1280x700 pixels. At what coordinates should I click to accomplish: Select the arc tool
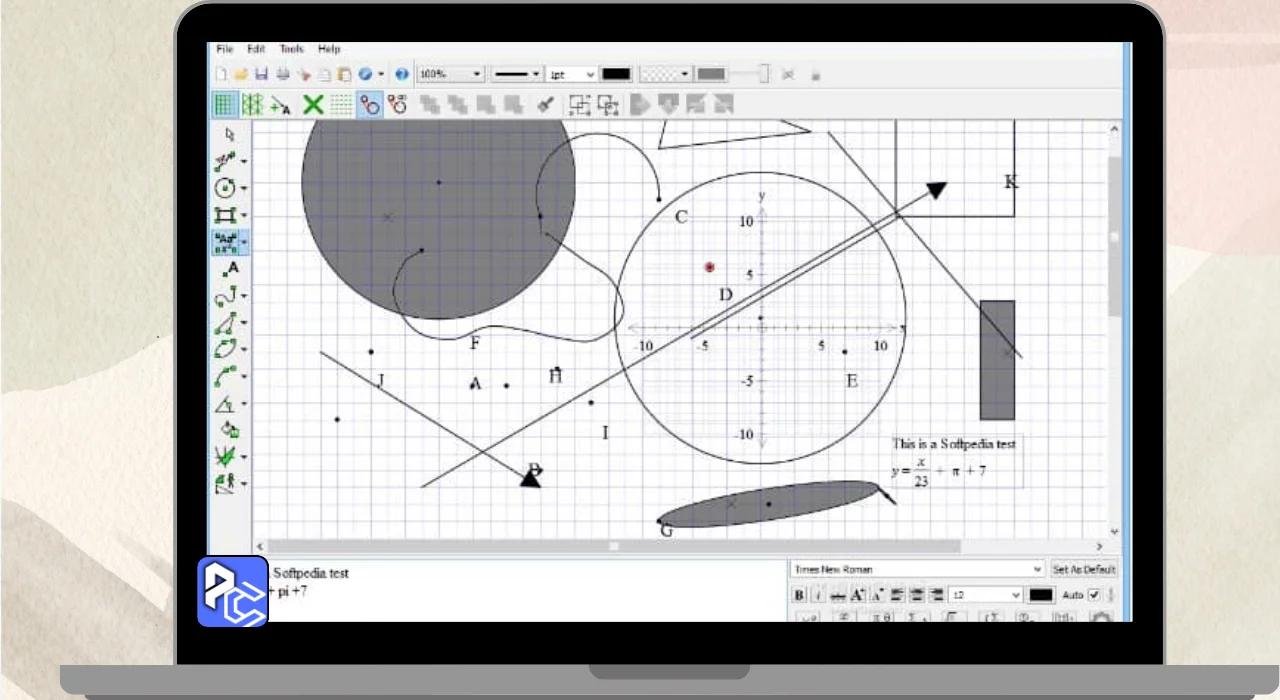tap(225, 376)
